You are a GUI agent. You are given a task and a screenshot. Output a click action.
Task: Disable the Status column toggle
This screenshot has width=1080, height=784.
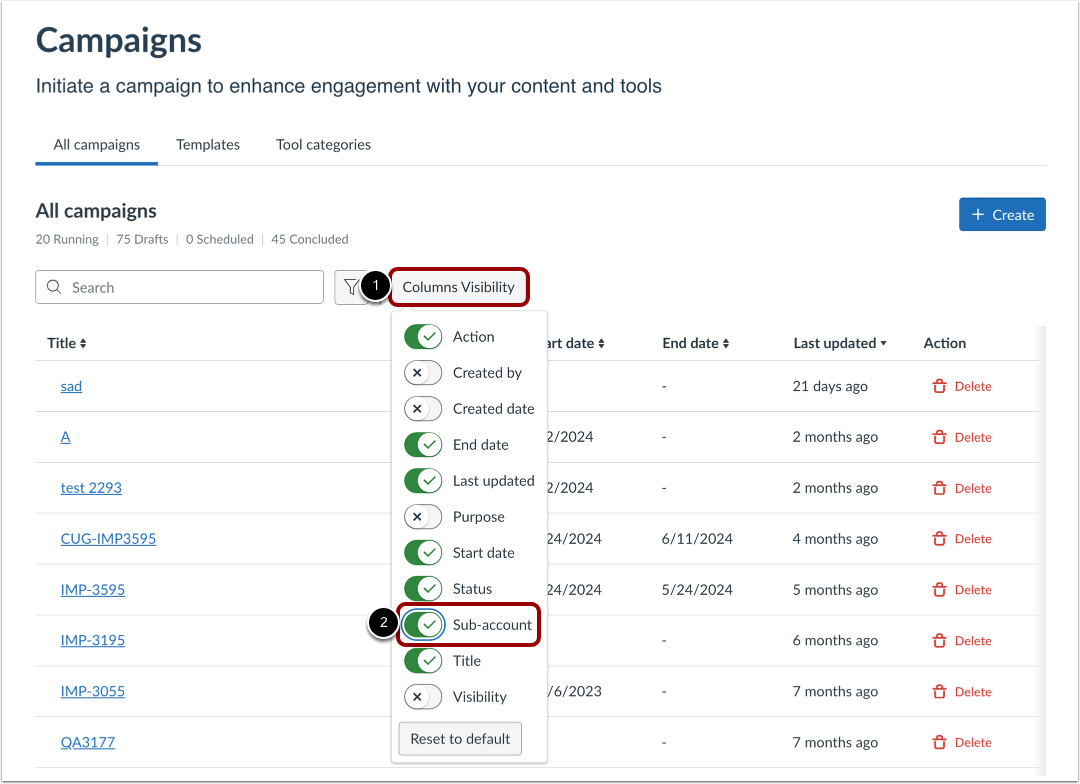pos(423,588)
